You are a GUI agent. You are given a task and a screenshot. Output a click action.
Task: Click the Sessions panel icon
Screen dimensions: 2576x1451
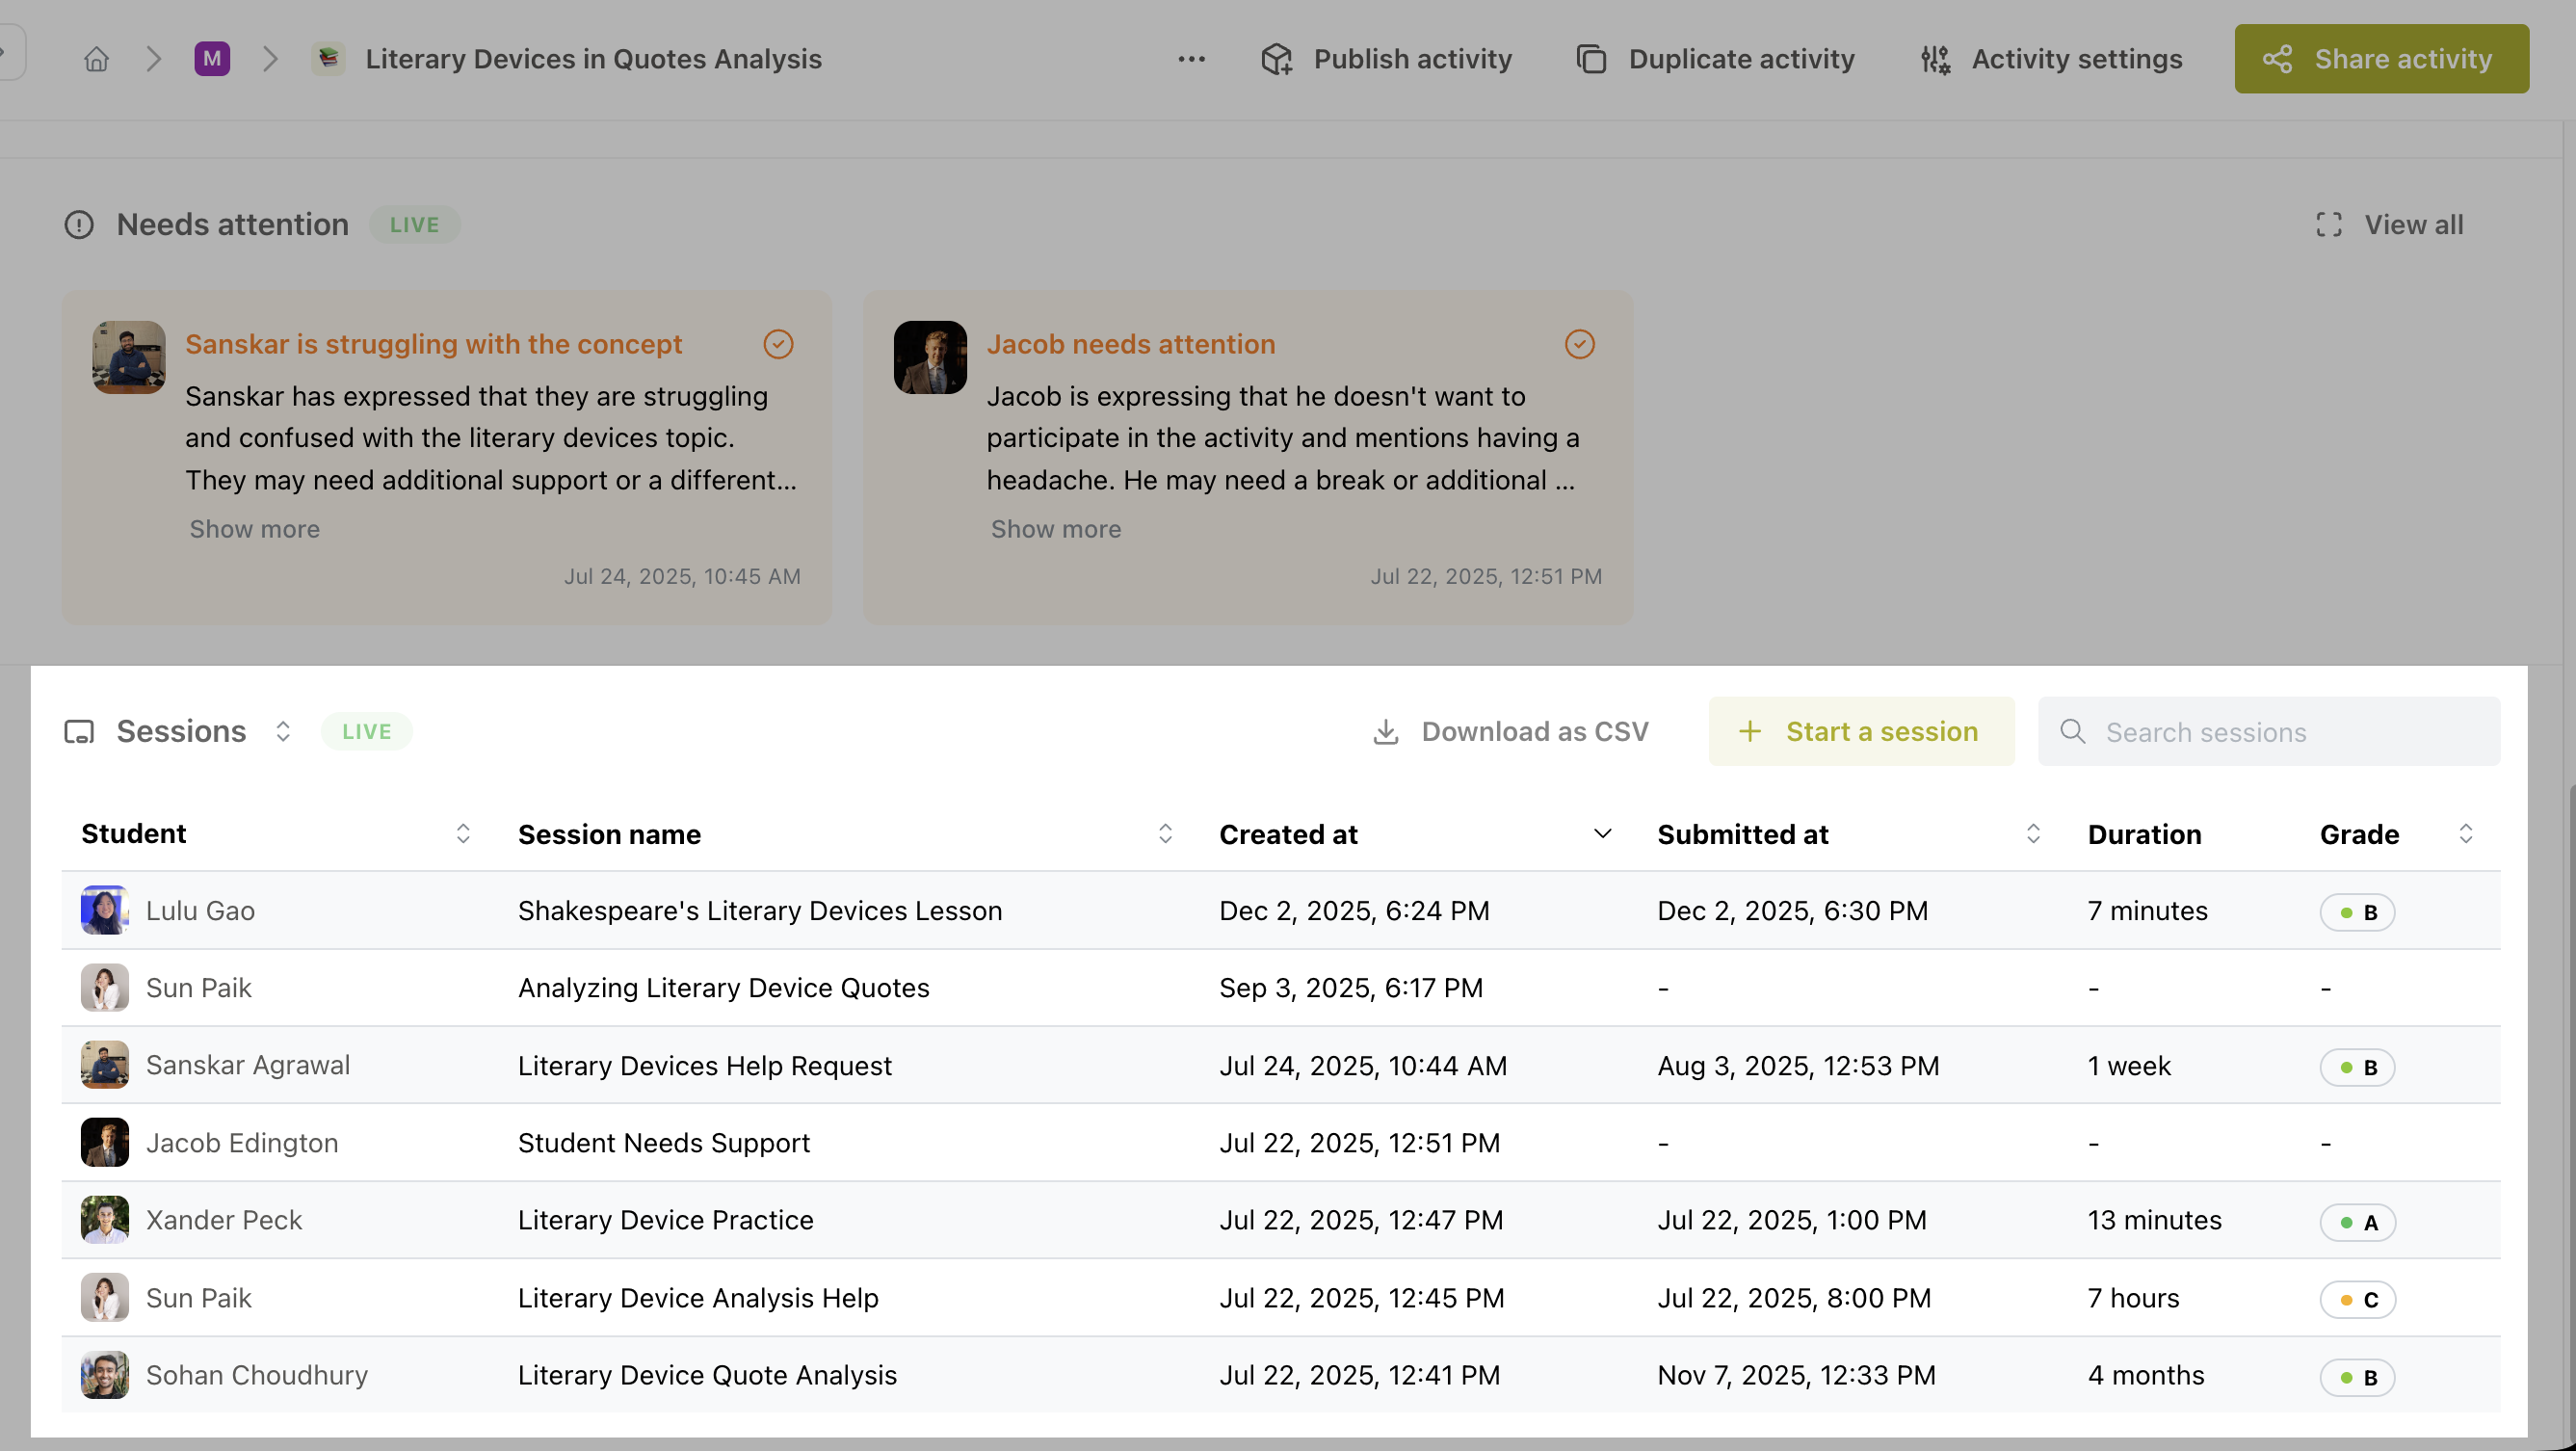coord(79,732)
